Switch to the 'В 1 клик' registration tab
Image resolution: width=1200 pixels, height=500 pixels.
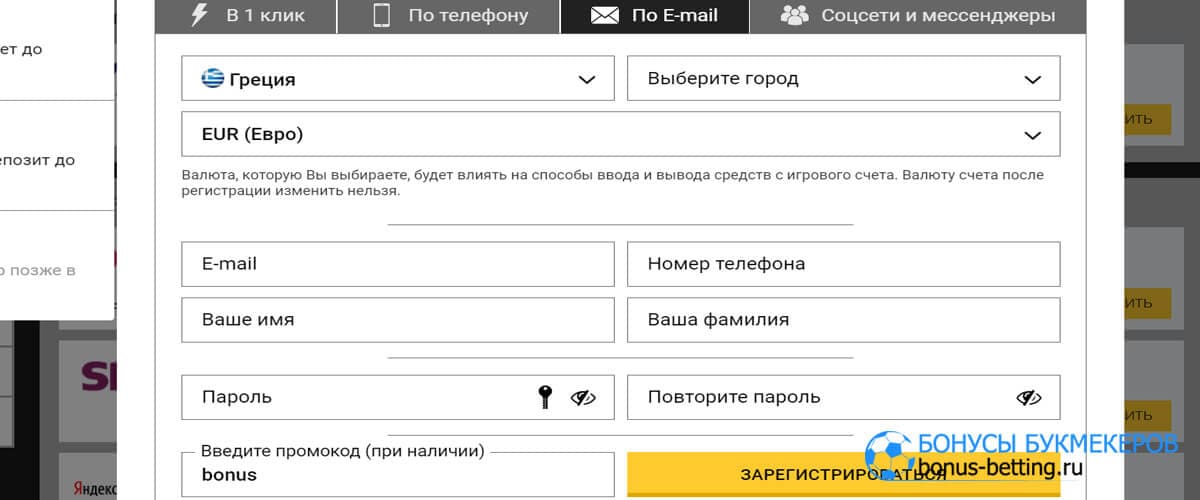click(246, 16)
